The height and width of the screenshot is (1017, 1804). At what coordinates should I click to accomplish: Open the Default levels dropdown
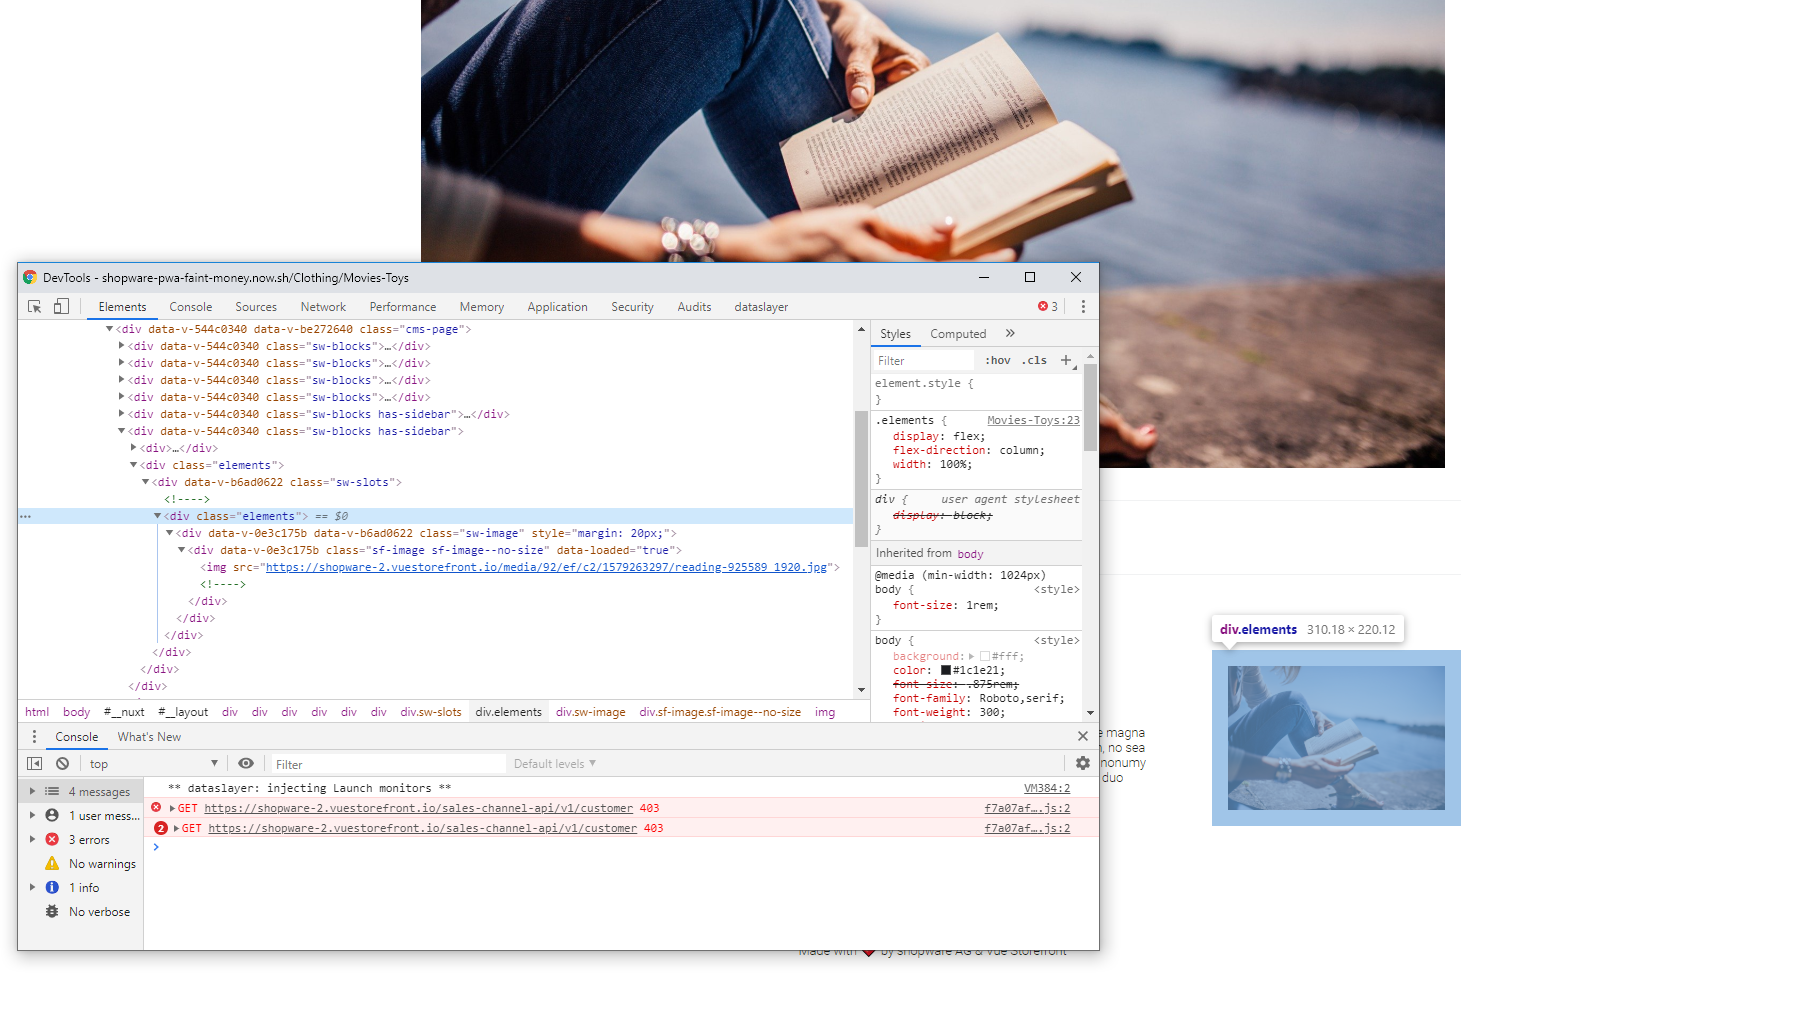[x=554, y=763]
